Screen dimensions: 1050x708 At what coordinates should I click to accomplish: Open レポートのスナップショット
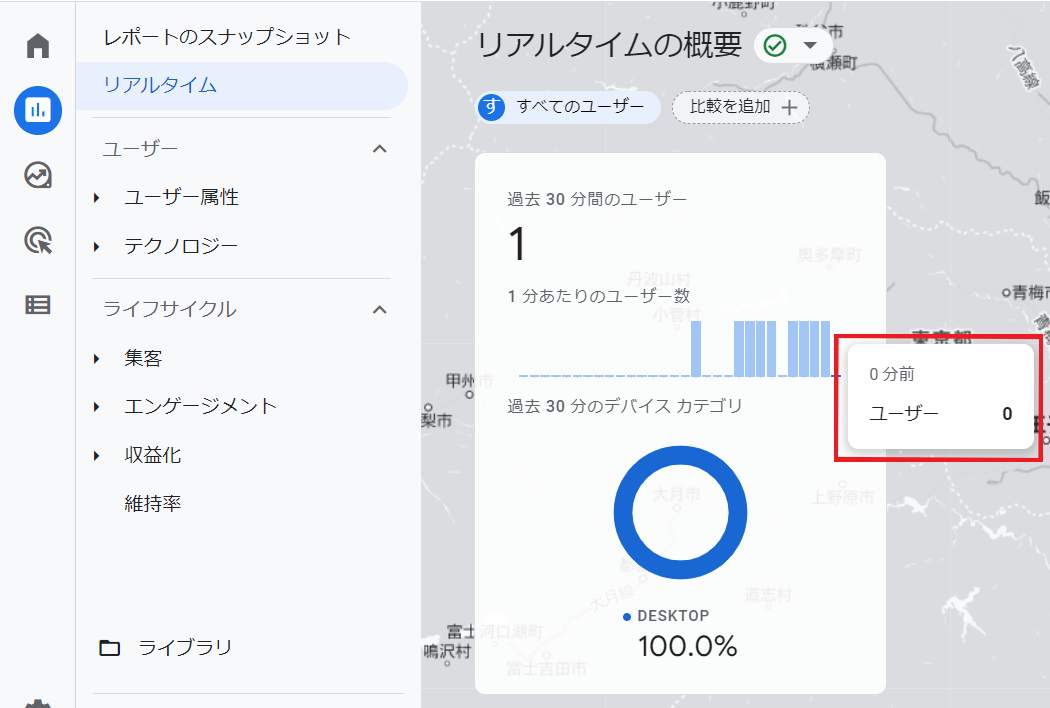[x=227, y=37]
